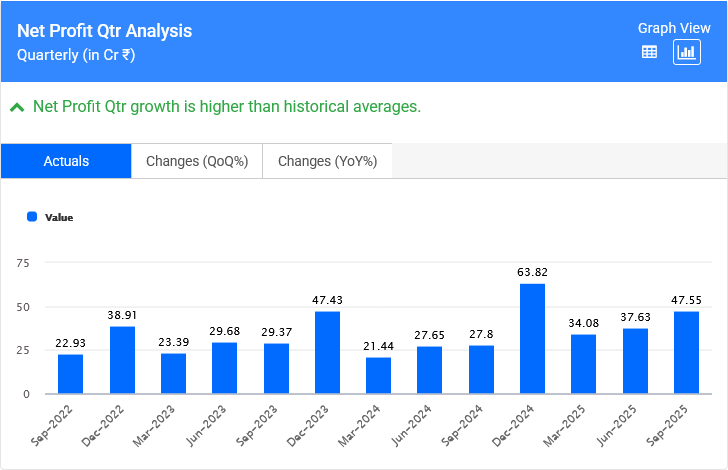Click the Net Profit growth insight text

227,106
